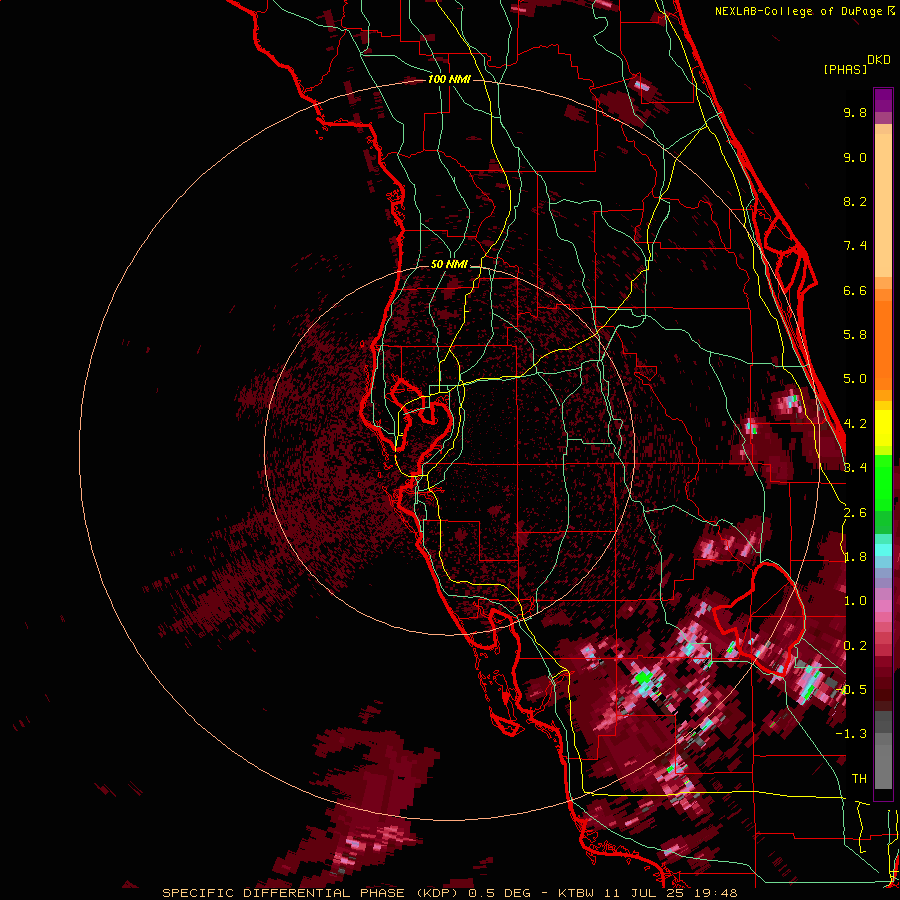Select the 5.8 value on the legend

click(x=855, y=335)
